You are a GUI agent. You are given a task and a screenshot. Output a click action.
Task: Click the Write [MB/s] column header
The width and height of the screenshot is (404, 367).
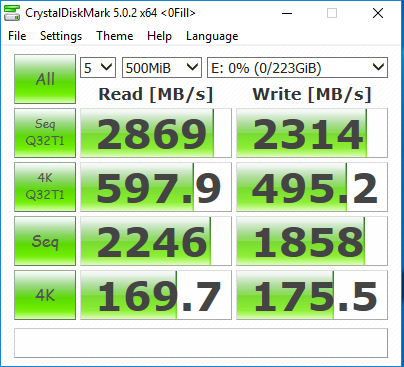click(x=312, y=94)
